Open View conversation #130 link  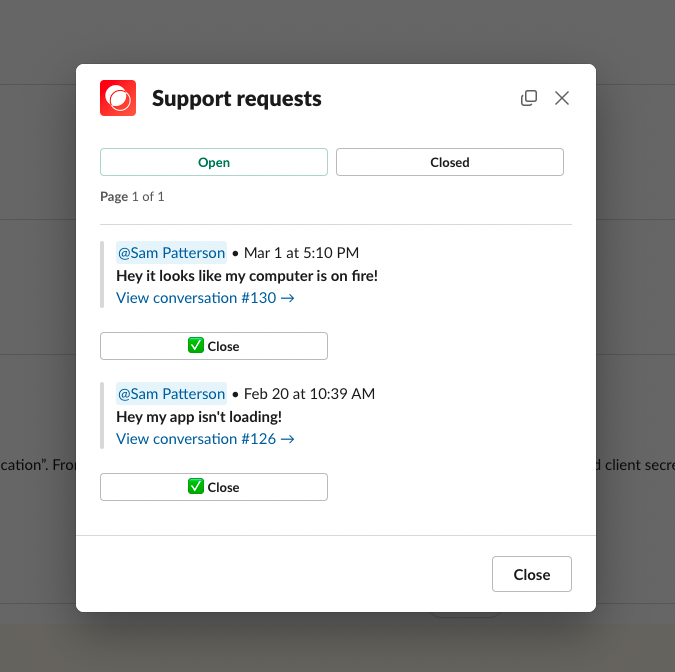point(205,297)
